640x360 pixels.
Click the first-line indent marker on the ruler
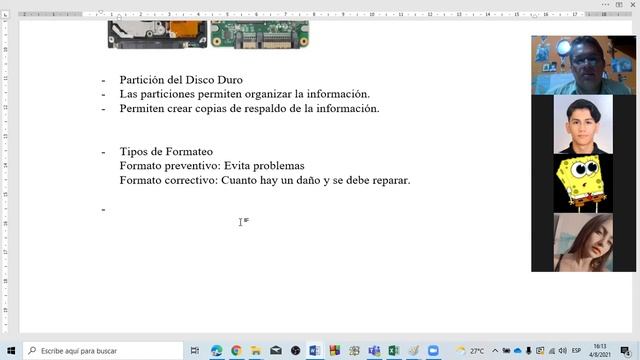(x=101, y=12)
